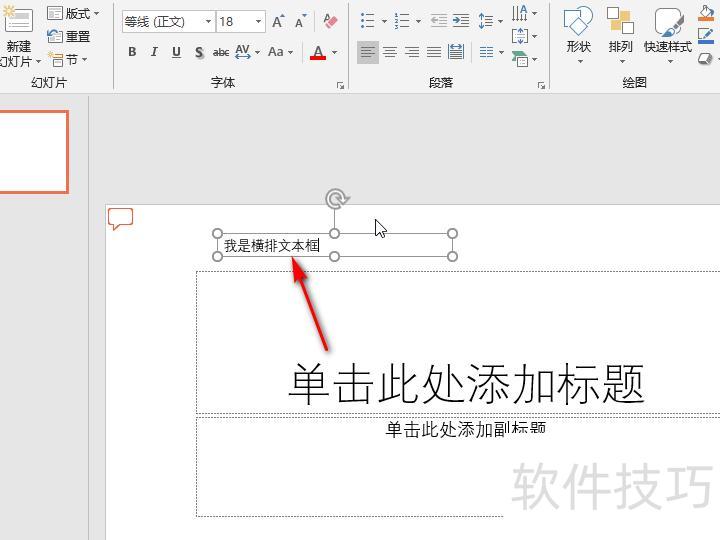
Task: Justify the text
Action: [434, 52]
